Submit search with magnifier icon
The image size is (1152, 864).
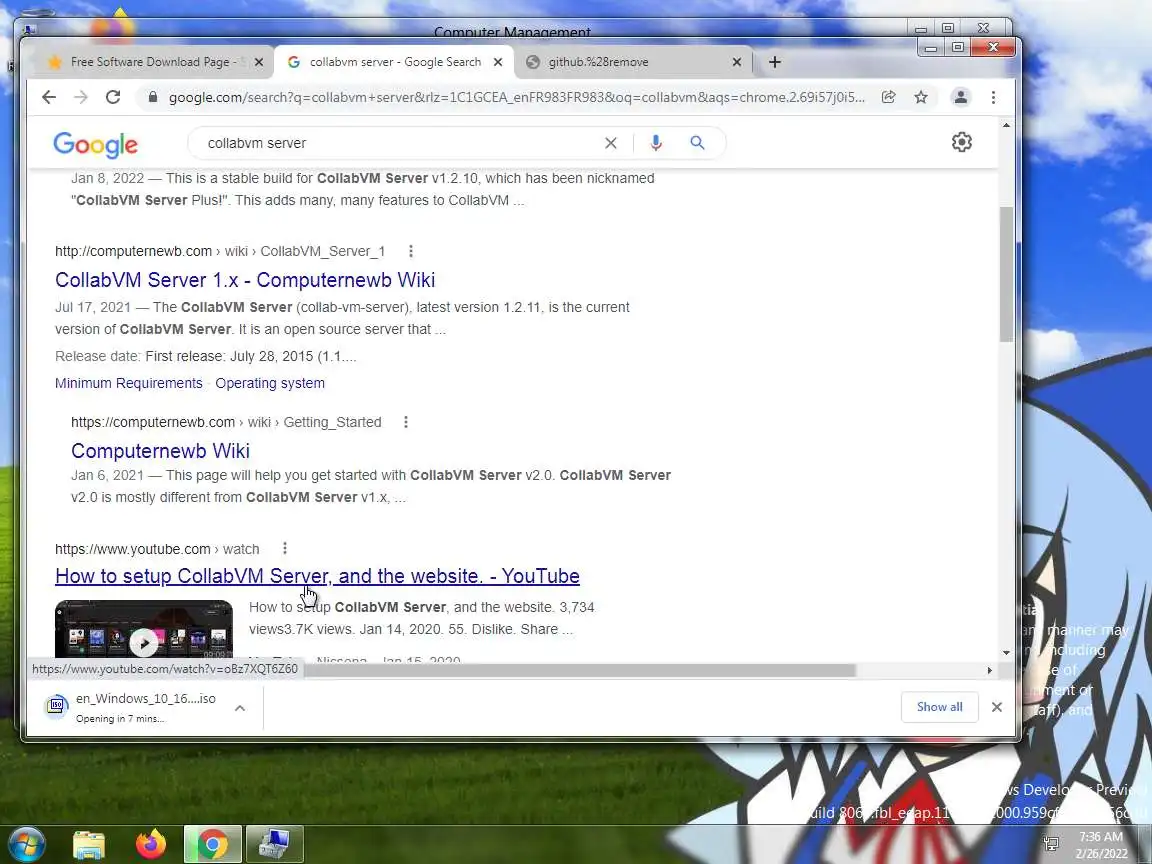(x=697, y=143)
